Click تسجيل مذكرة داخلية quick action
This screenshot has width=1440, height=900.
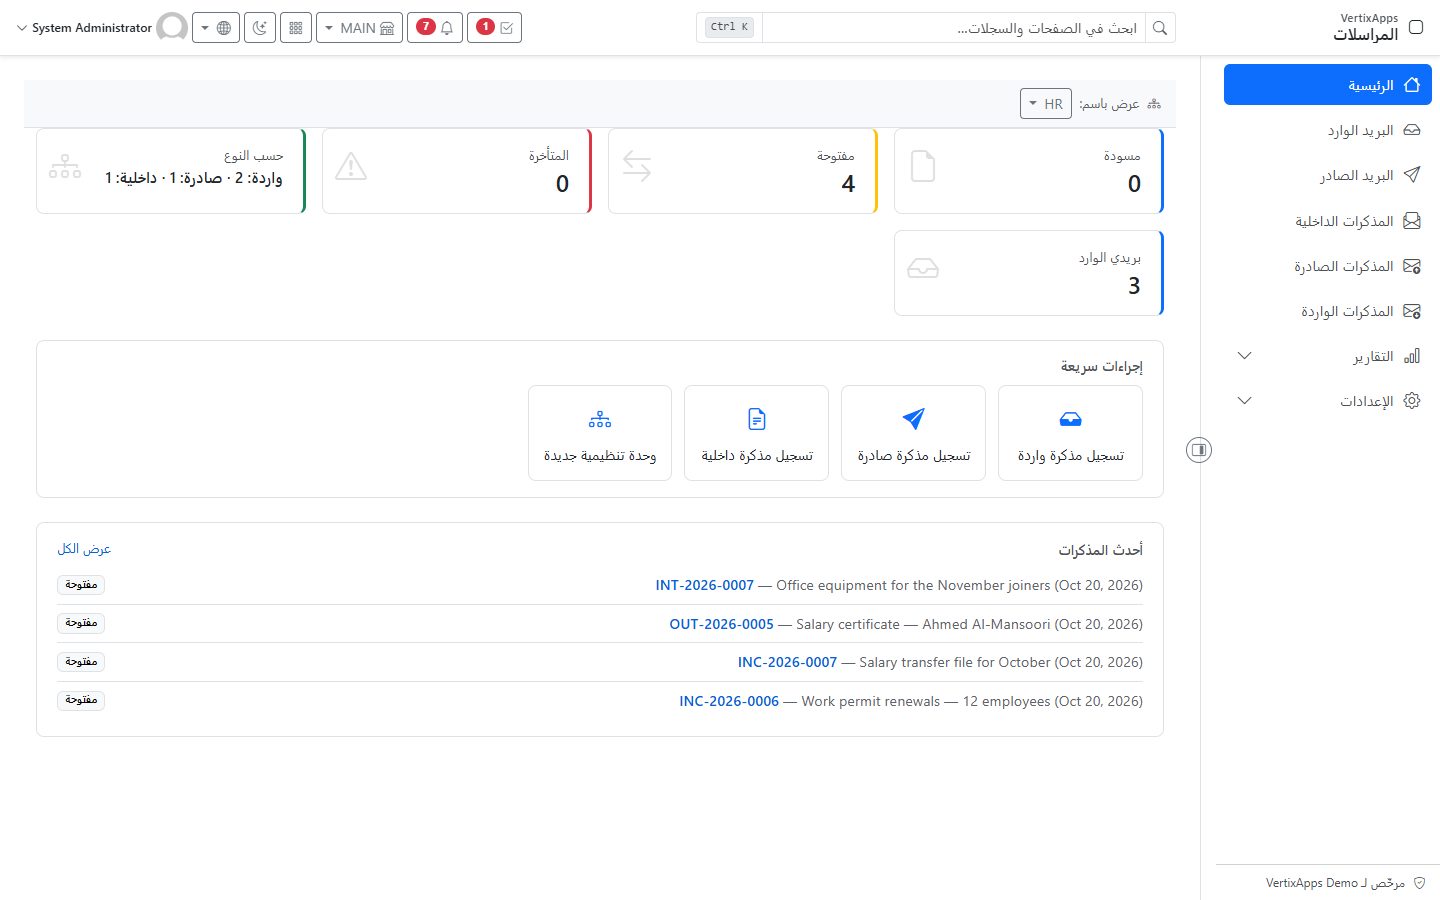pyautogui.click(x=756, y=433)
